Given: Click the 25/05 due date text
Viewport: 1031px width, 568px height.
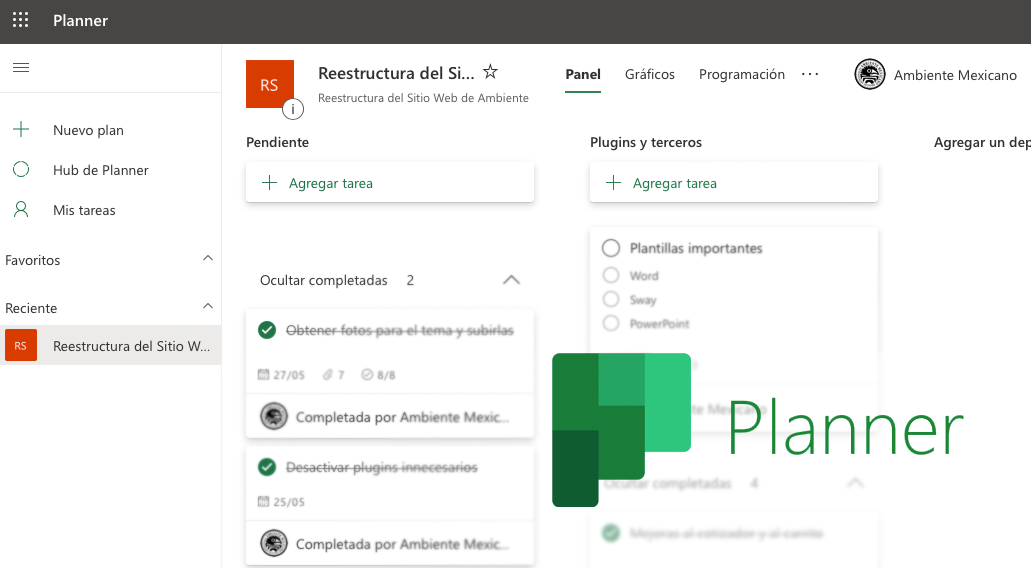Looking at the screenshot, I should click(289, 502).
